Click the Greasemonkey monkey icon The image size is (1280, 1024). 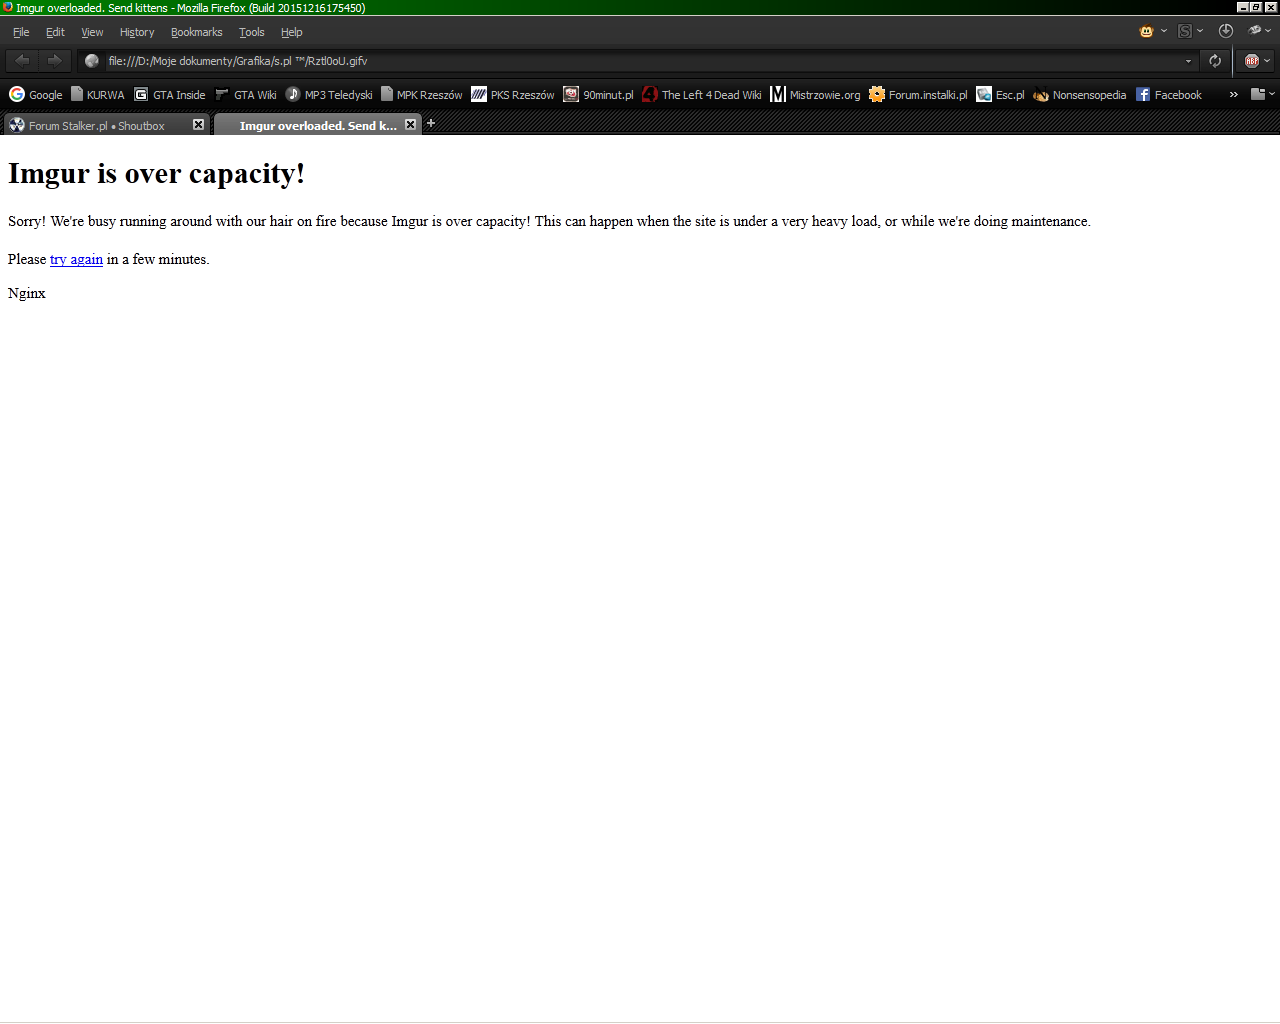[x=1146, y=32]
